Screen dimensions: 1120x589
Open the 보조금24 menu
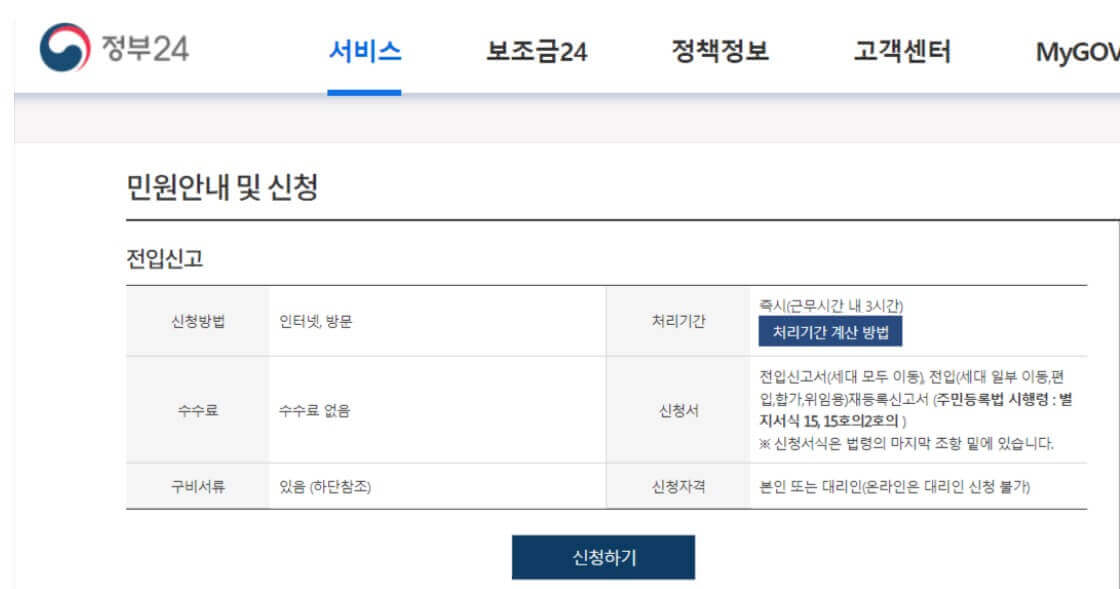pyautogui.click(x=536, y=51)
